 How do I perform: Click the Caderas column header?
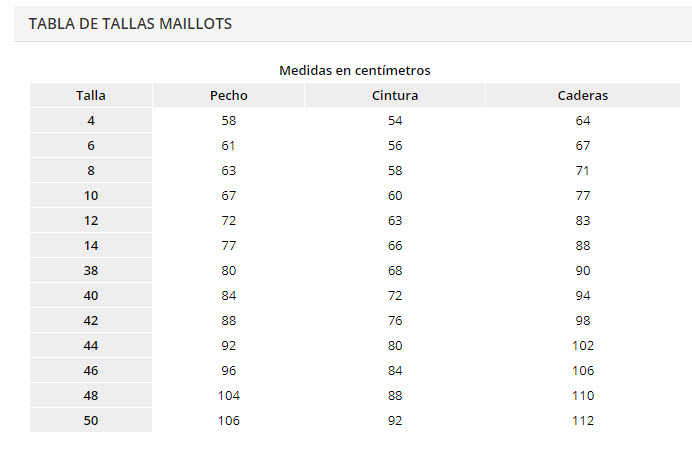(x=583, y=96)
